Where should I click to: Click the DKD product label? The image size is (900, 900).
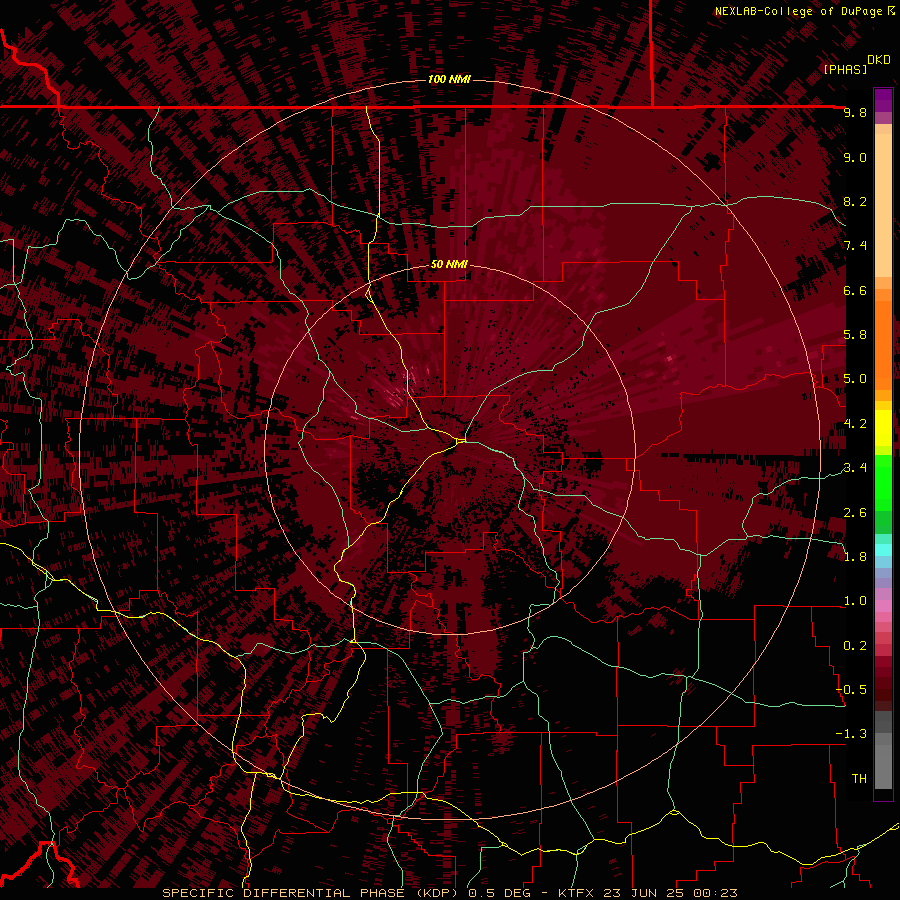tap(879, 60)
